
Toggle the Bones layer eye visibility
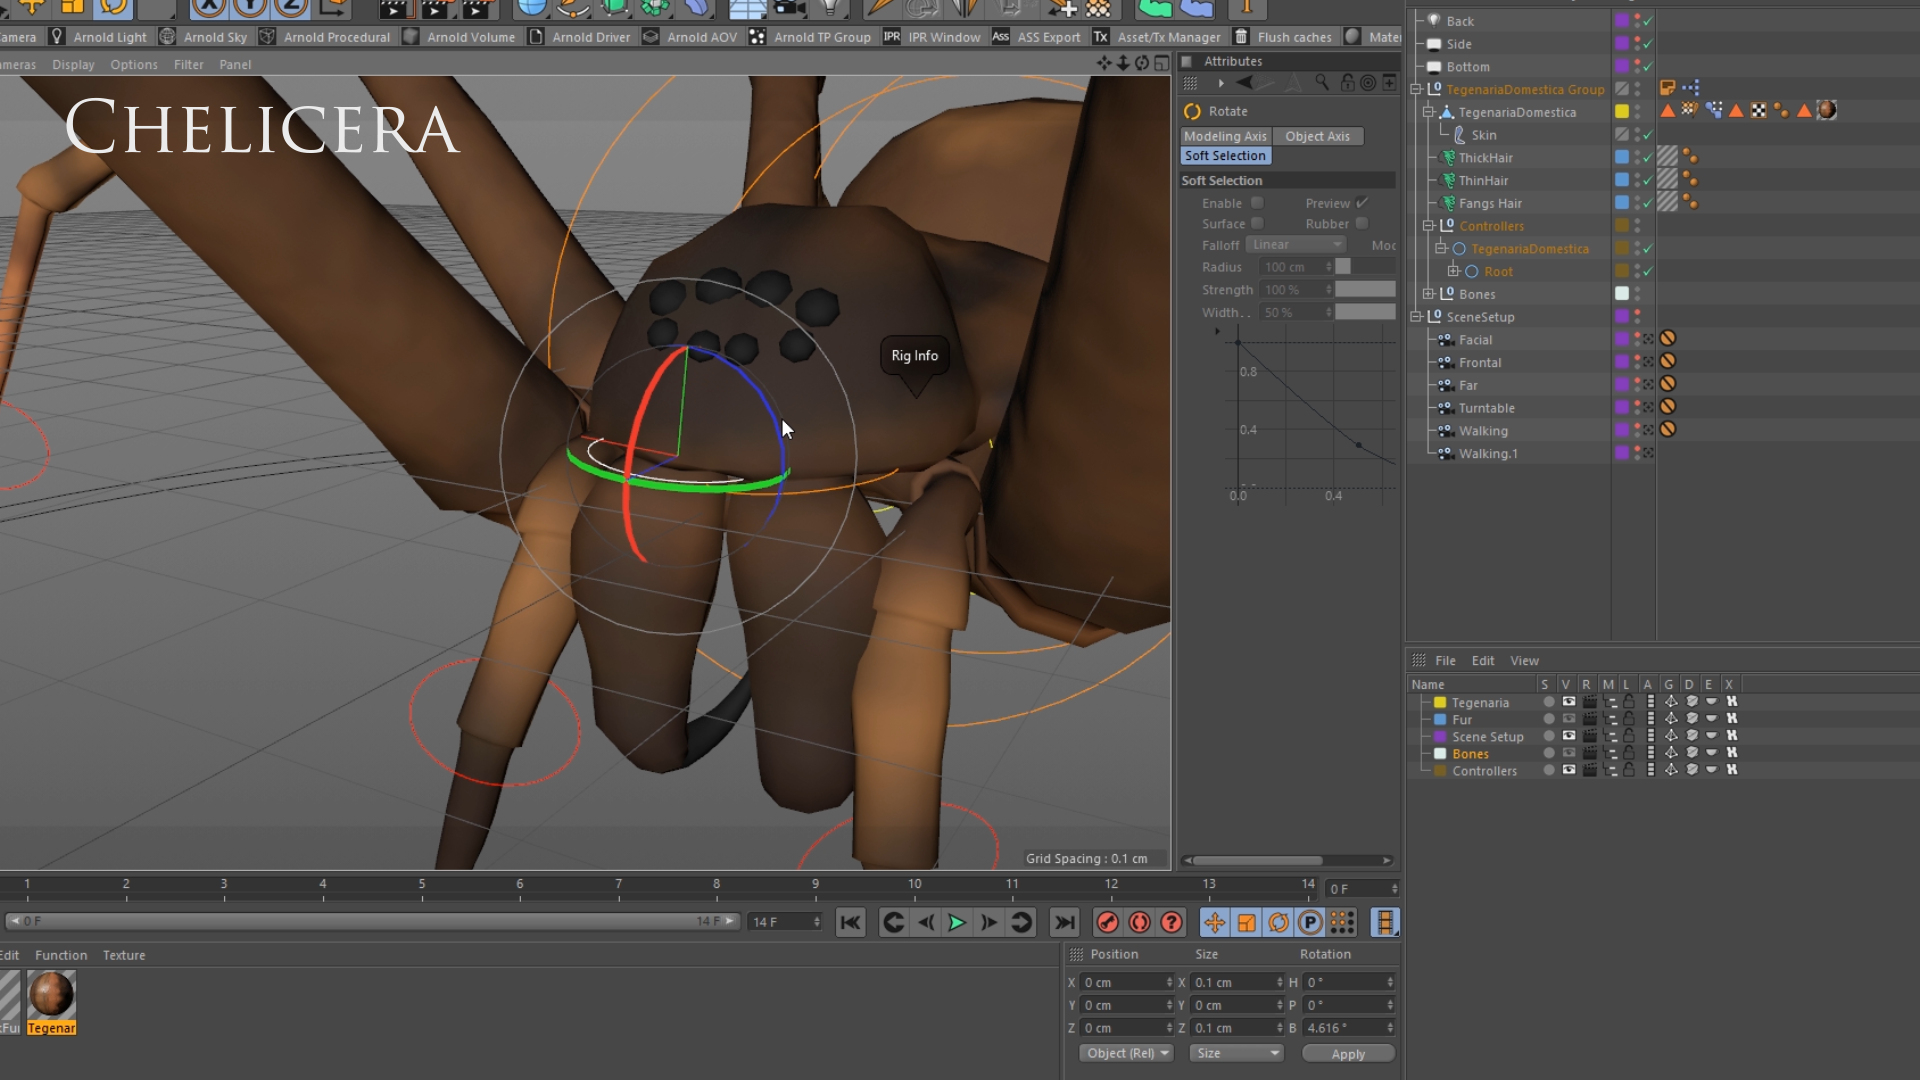click(1569, 753)
